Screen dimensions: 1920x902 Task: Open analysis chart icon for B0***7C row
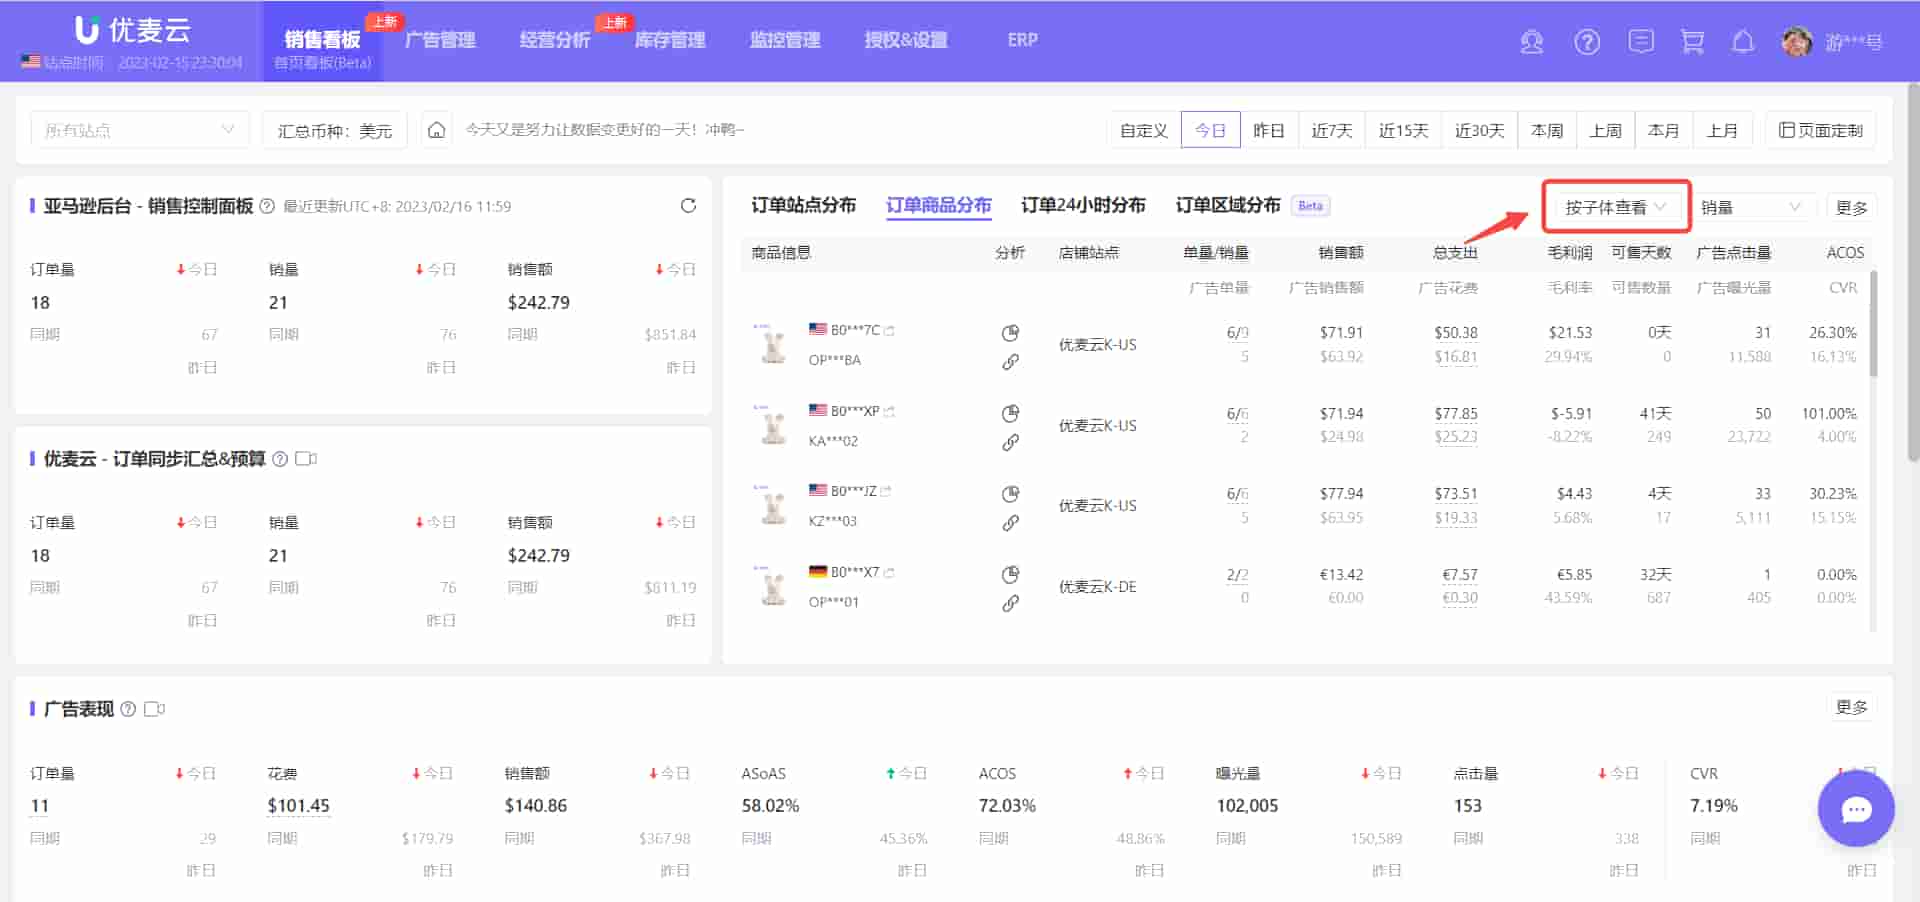(1011, 333)
